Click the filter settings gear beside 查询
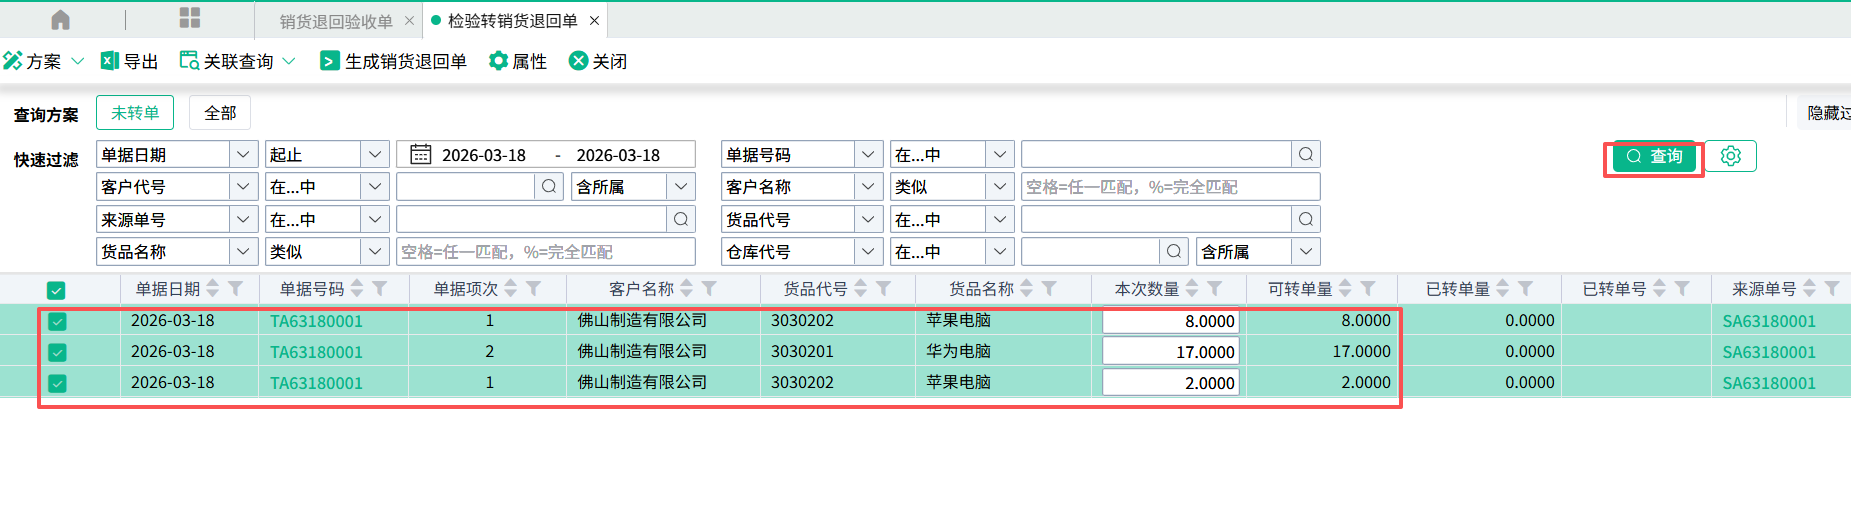Image resolution: width=1851 pixels, height=512 pixels. tap(1731, 156)
